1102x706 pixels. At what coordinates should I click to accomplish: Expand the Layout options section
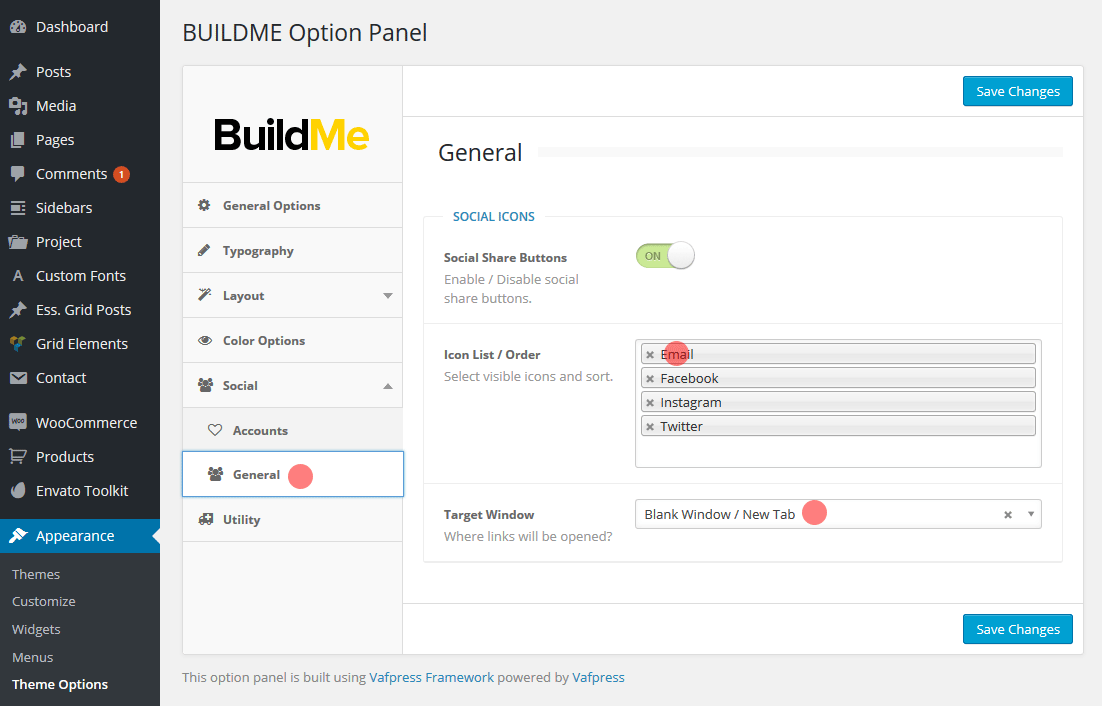tap(388, 296)
